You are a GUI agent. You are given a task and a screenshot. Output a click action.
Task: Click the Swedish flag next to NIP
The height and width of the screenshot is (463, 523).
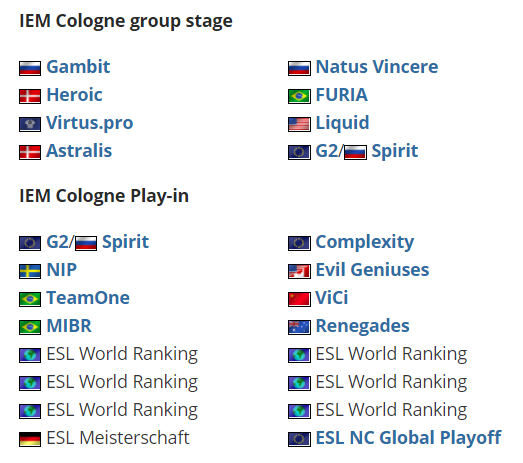(x=30, y=271)
